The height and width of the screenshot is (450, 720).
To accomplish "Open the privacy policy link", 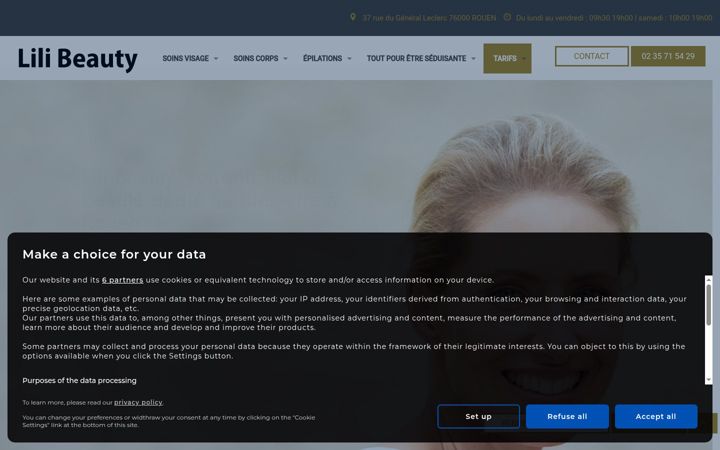I will point(138,403).
